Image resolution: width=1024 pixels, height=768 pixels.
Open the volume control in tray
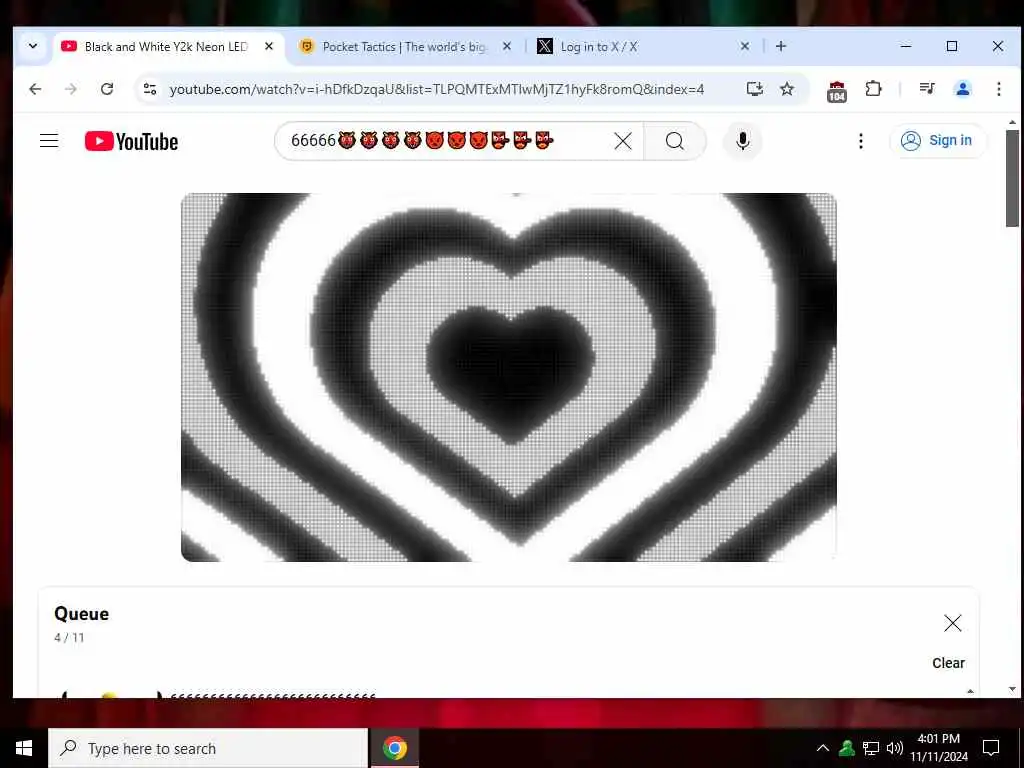(895, 748)
